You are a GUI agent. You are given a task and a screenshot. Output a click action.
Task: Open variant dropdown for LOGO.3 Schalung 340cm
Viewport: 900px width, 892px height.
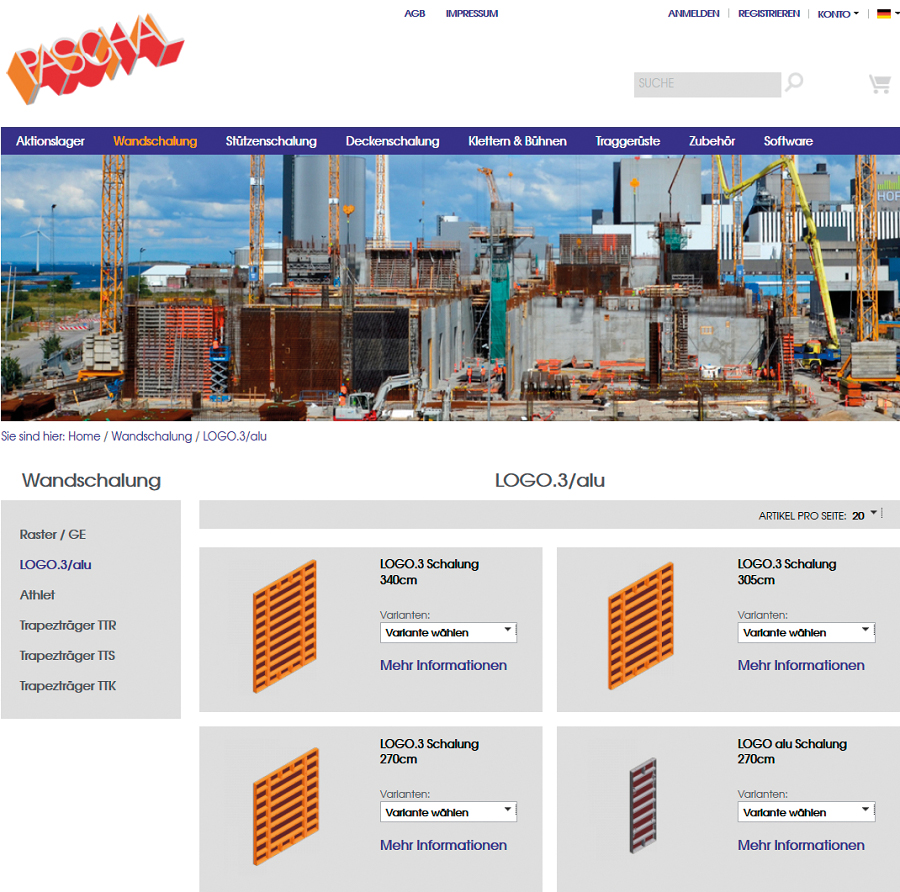click(448, 632)
